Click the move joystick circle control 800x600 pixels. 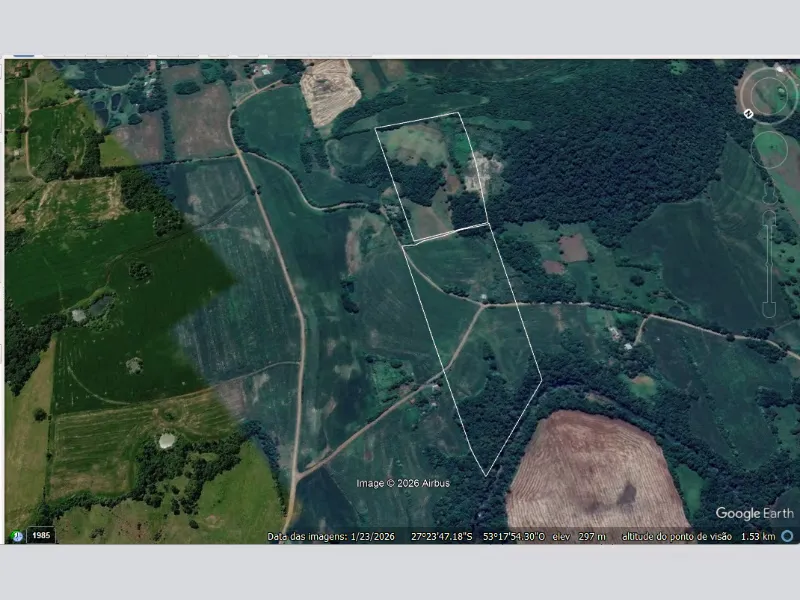(769, 149)
